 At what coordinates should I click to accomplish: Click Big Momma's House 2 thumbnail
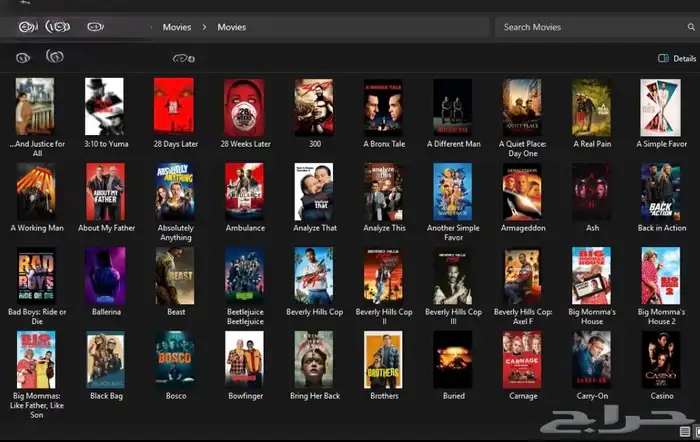pyautogui.click(x=661, y=275)
